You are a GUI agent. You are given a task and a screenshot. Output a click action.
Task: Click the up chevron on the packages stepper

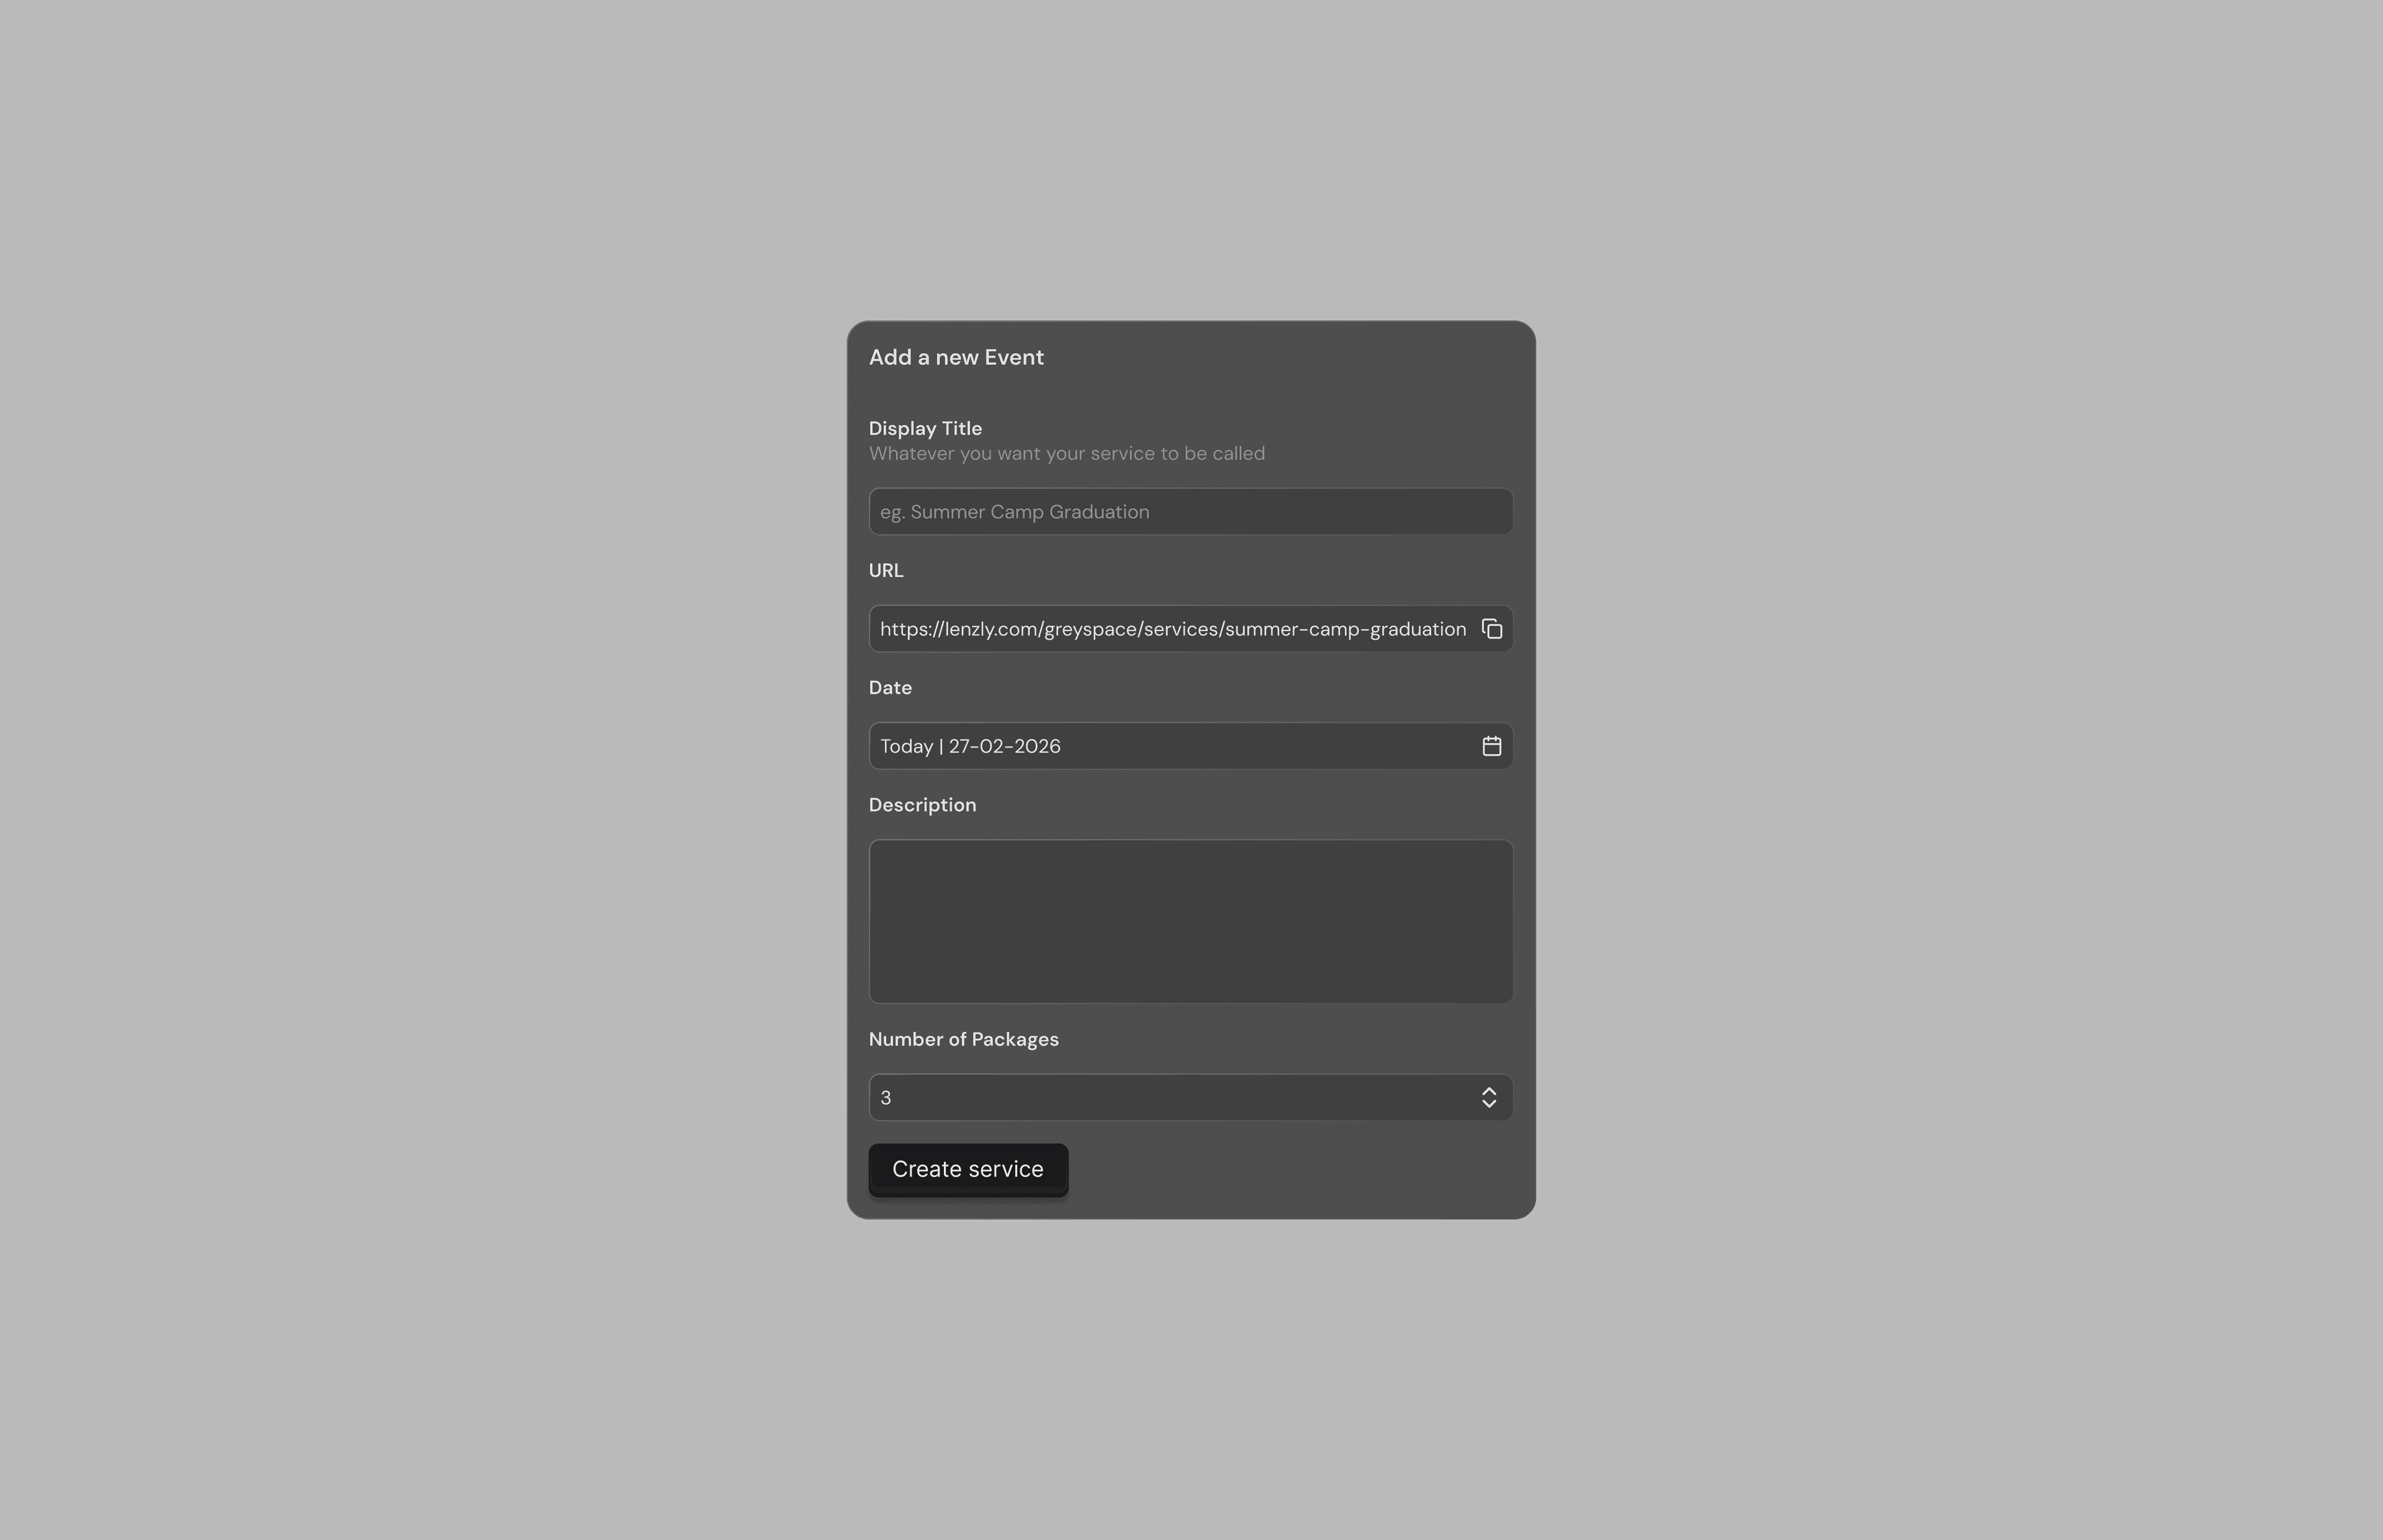1489,1090
